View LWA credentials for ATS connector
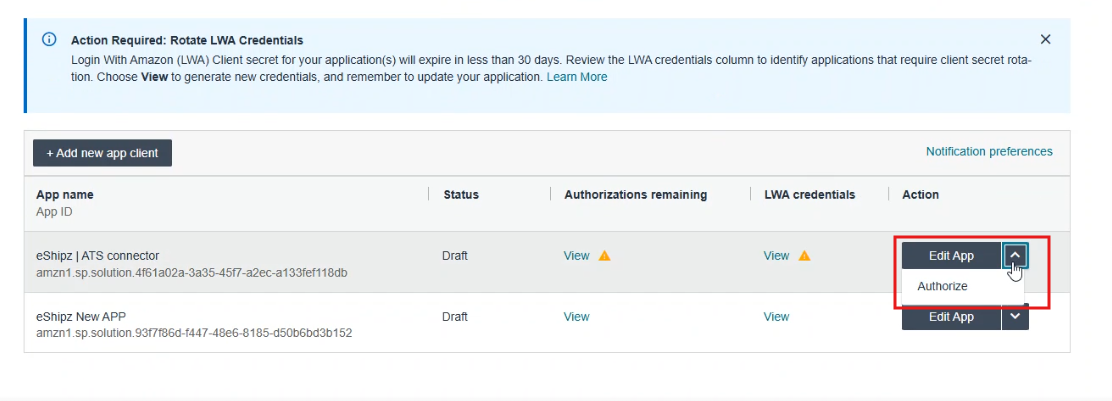This screenshot has height=401, width=1112. pos(776,256)
